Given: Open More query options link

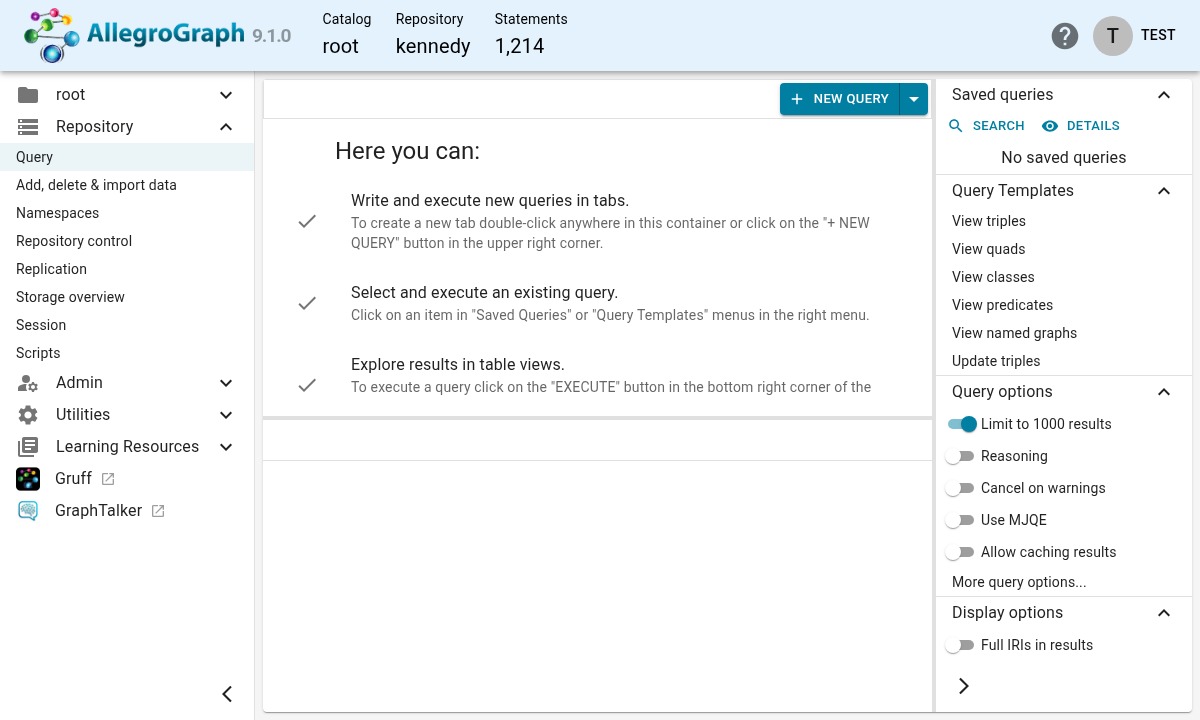Looking at the screenshot, I should click(x=1019, y=582).
